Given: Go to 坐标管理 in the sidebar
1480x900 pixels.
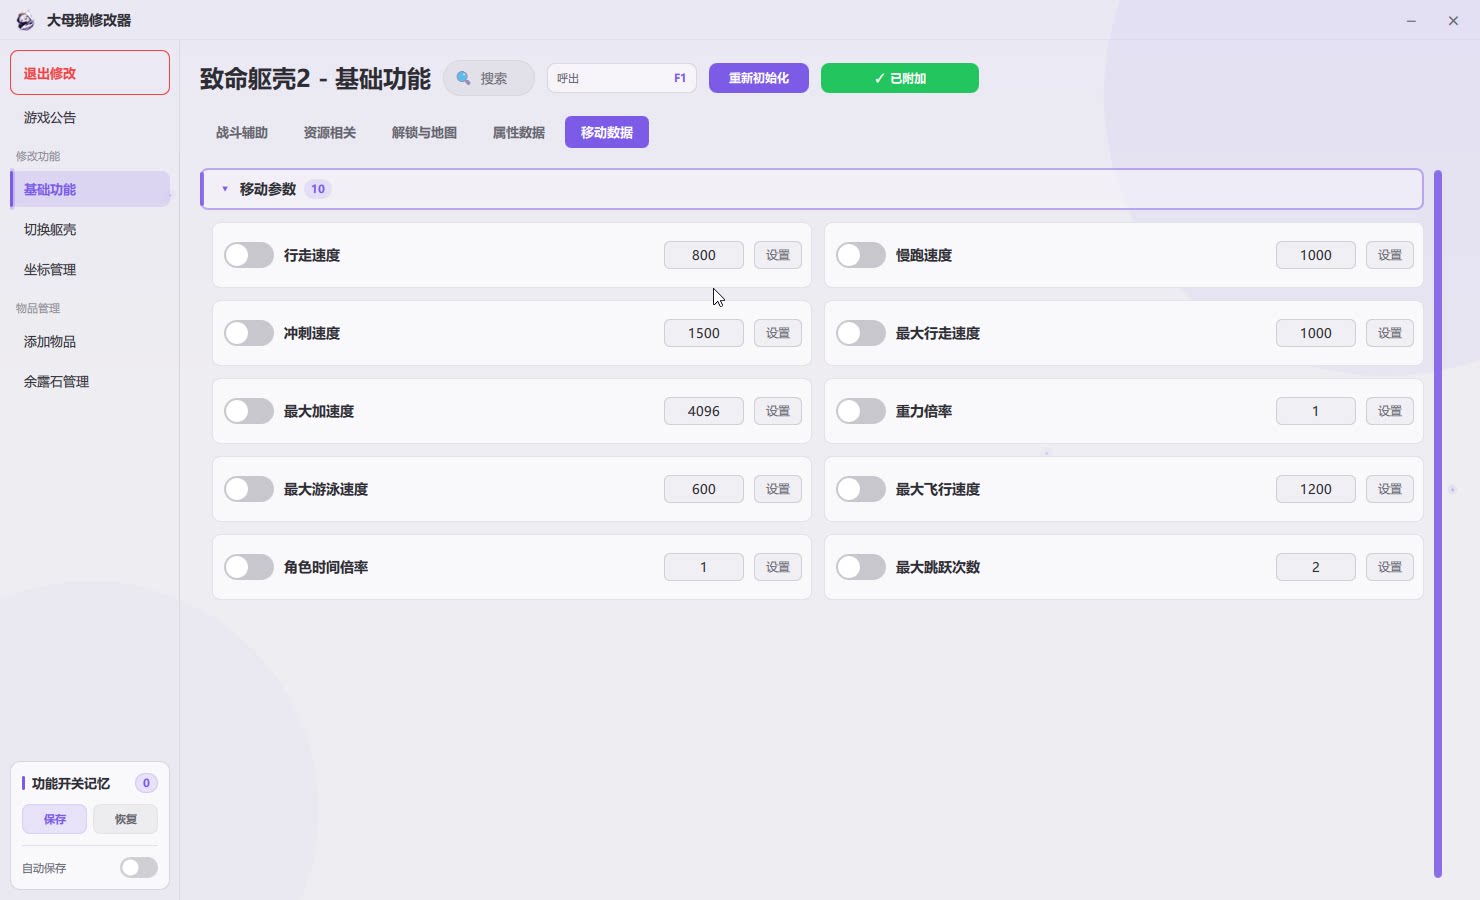Looking at the screenshot, I should pos(90,269).
